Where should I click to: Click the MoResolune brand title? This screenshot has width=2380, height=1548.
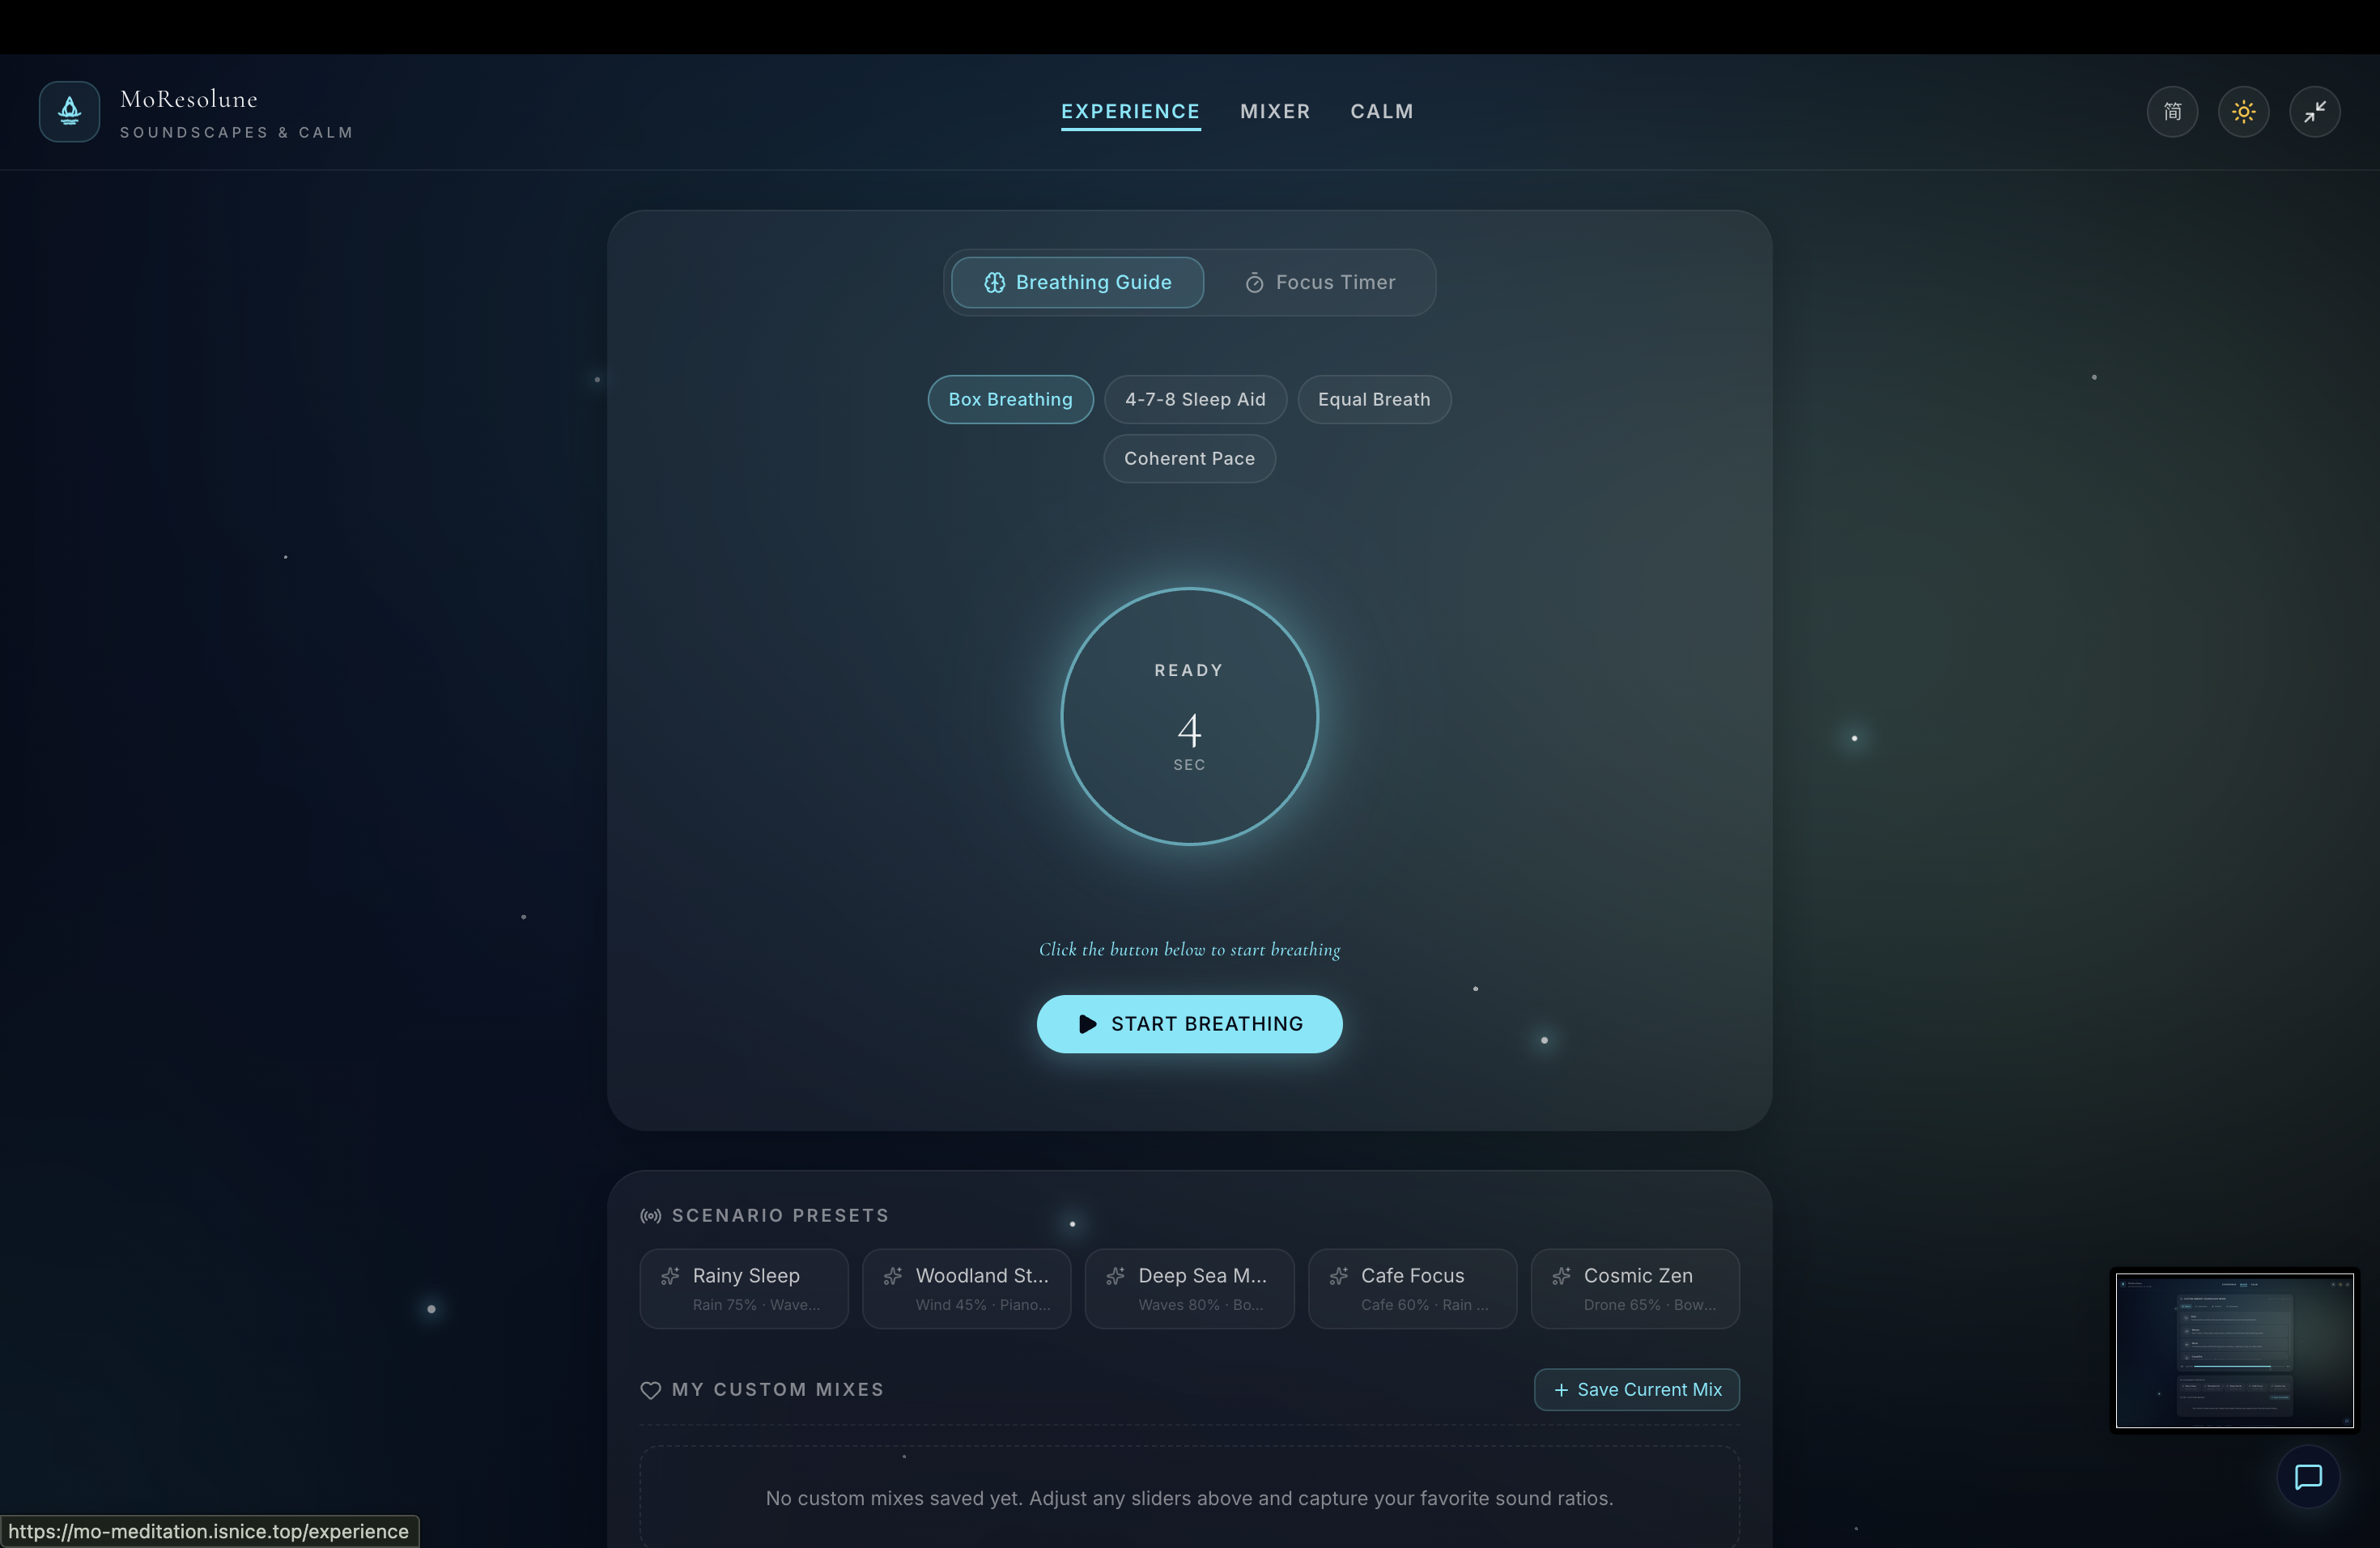pos(189,99)
